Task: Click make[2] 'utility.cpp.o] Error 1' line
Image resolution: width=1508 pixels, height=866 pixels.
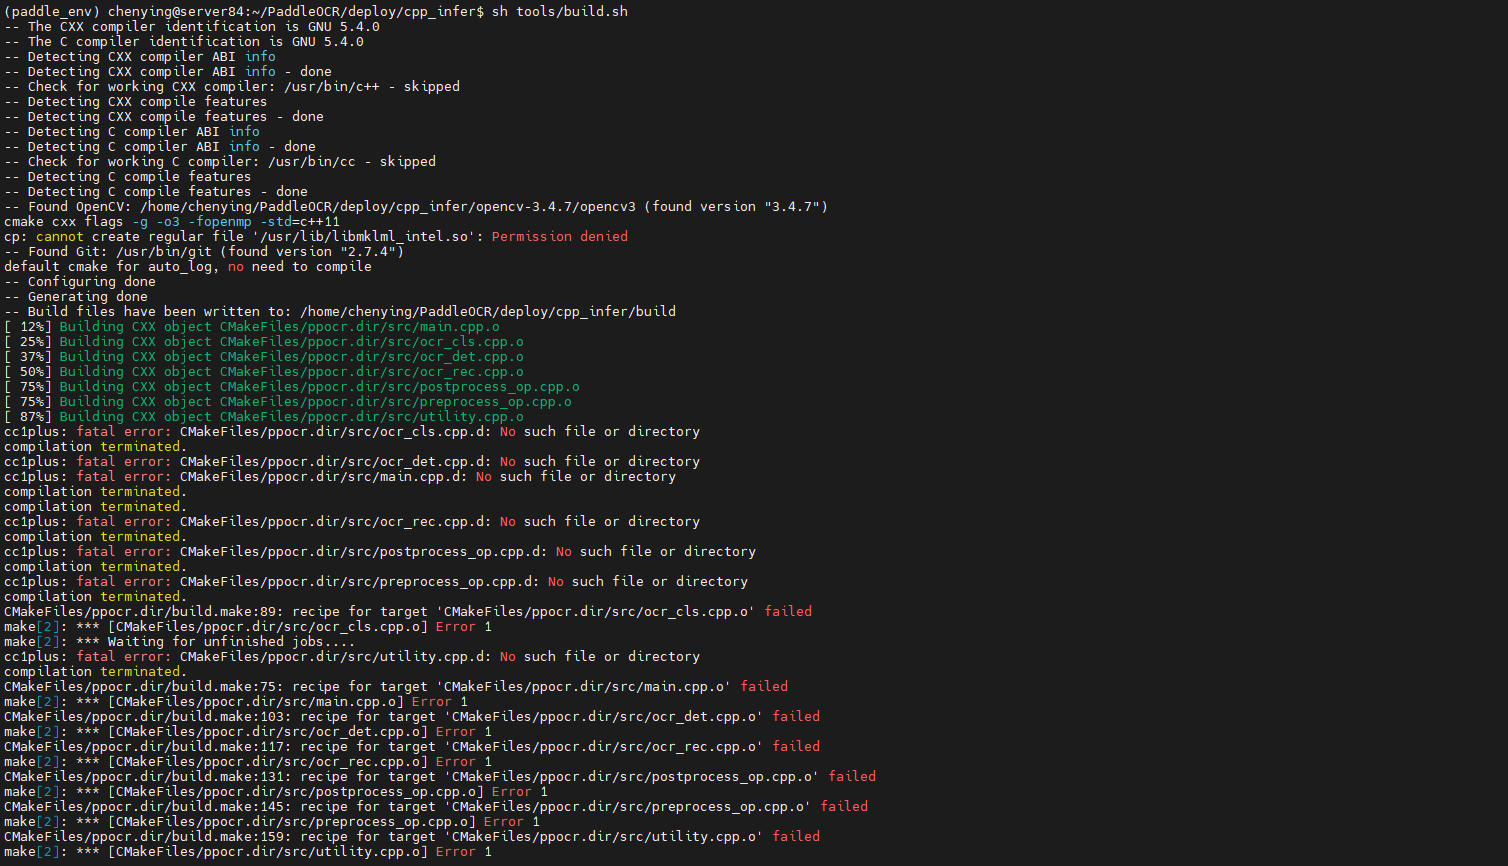Action: (248, 851)
